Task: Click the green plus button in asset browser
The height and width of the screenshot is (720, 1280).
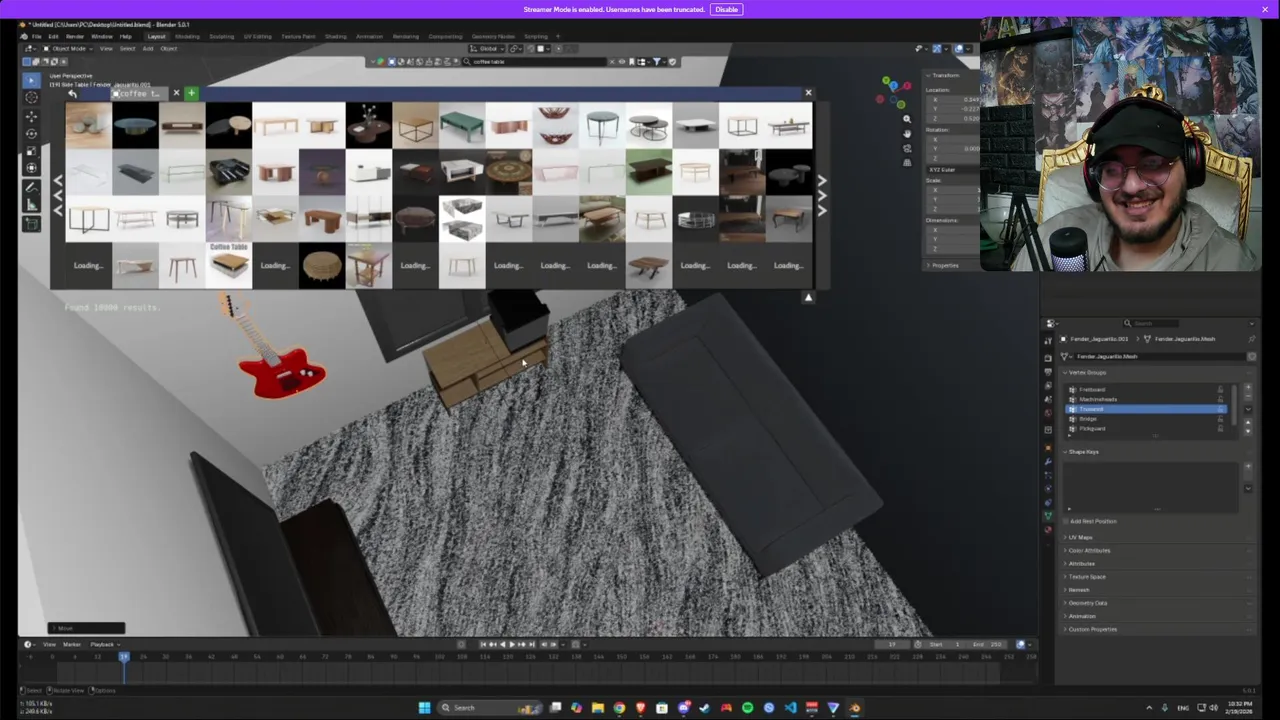Action: tap(191, 93)
